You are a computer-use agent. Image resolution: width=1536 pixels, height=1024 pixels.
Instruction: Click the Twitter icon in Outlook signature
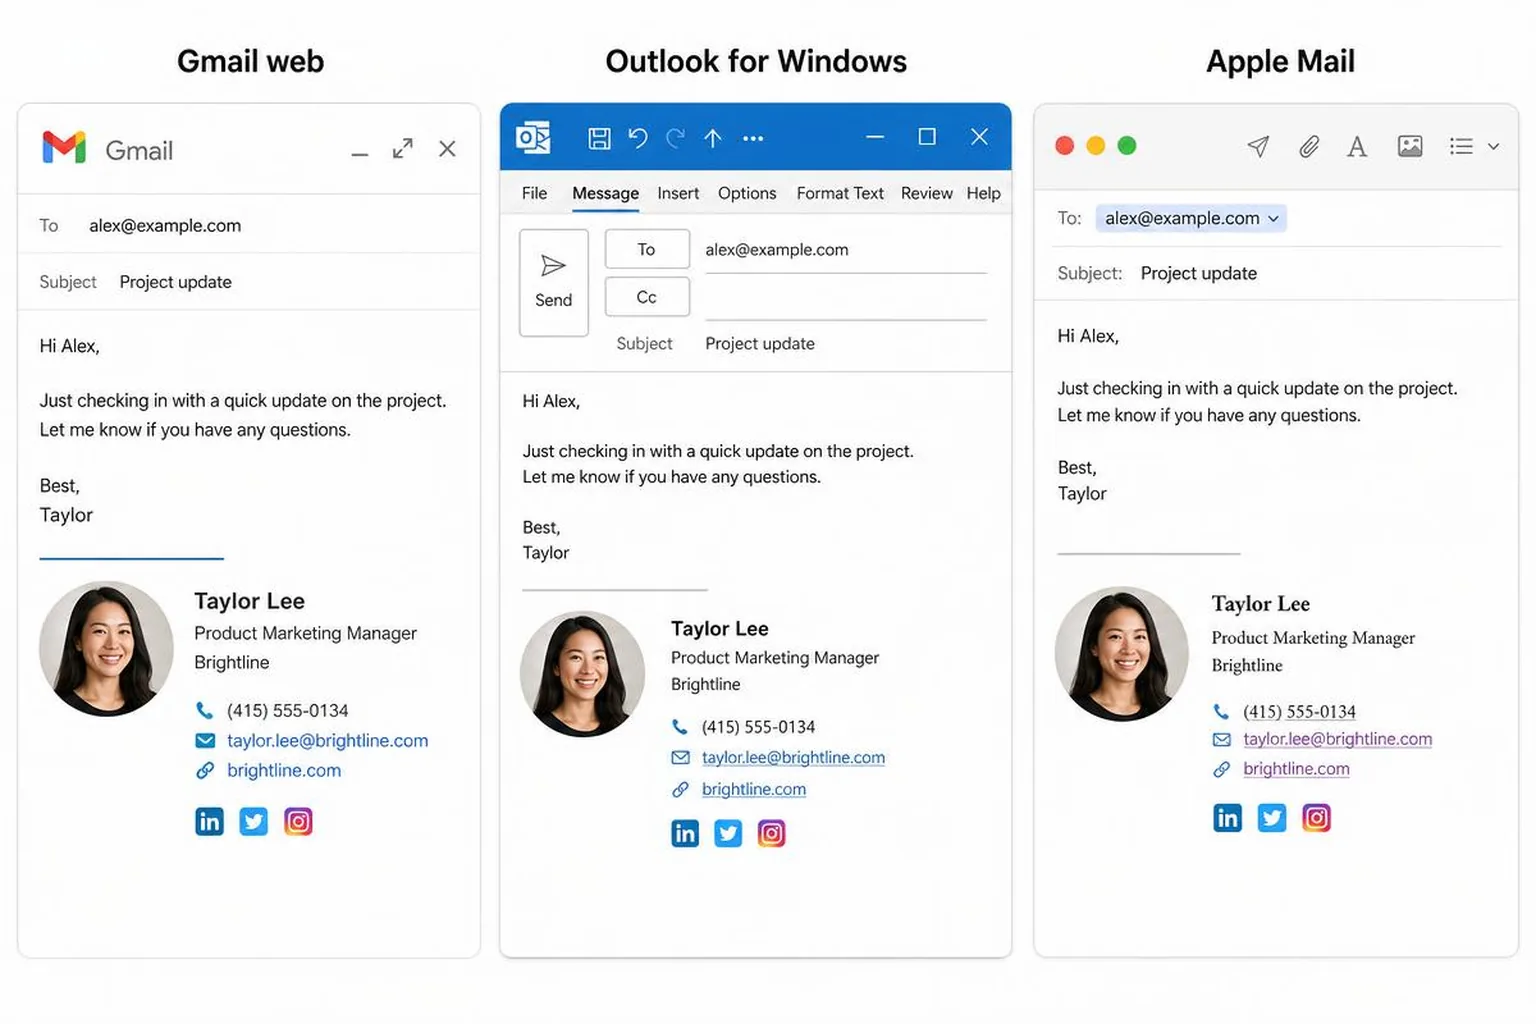point(728,833)
